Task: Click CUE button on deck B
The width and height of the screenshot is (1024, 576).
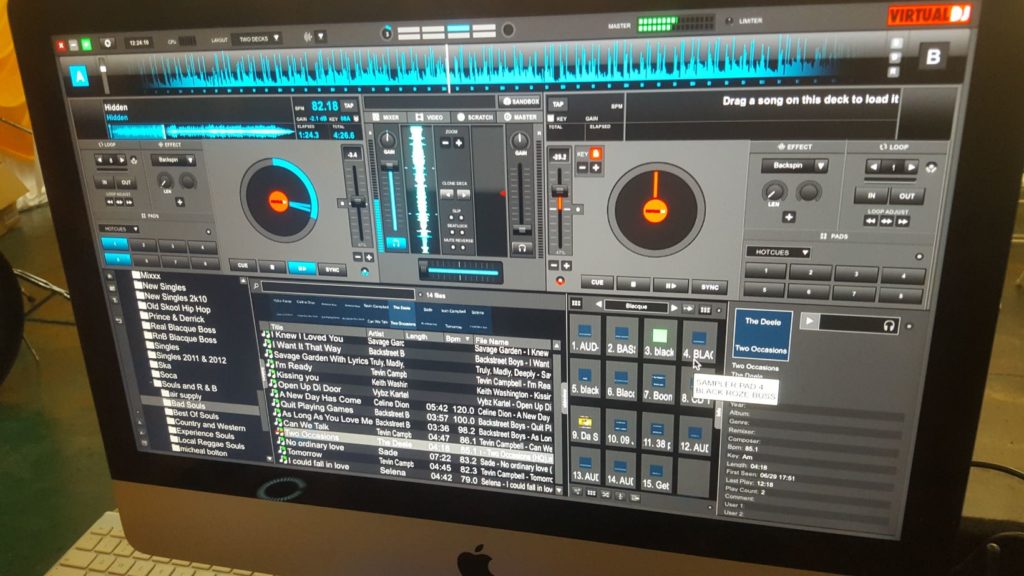Action: [597, 283]
